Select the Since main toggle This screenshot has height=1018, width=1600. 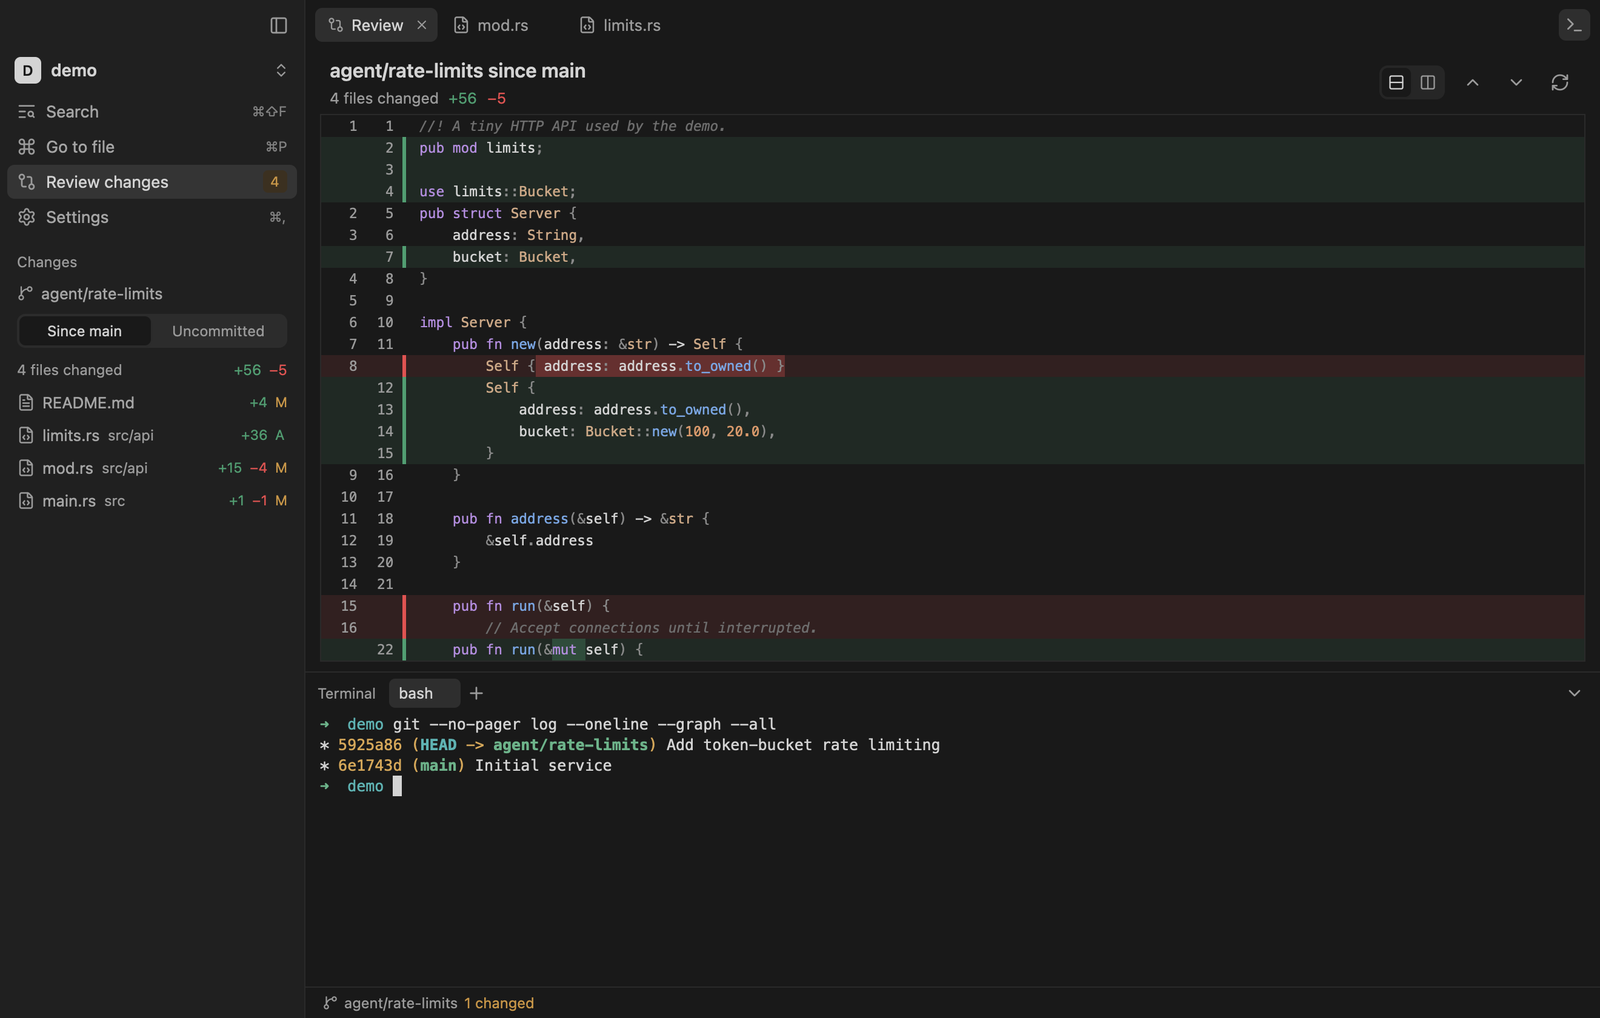coord(85,331)
